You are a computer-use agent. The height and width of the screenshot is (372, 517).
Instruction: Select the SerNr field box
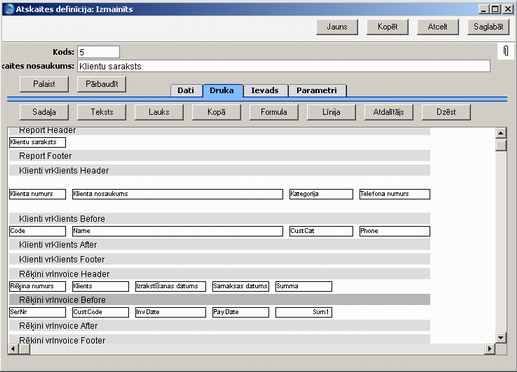(x=38, y=312)
